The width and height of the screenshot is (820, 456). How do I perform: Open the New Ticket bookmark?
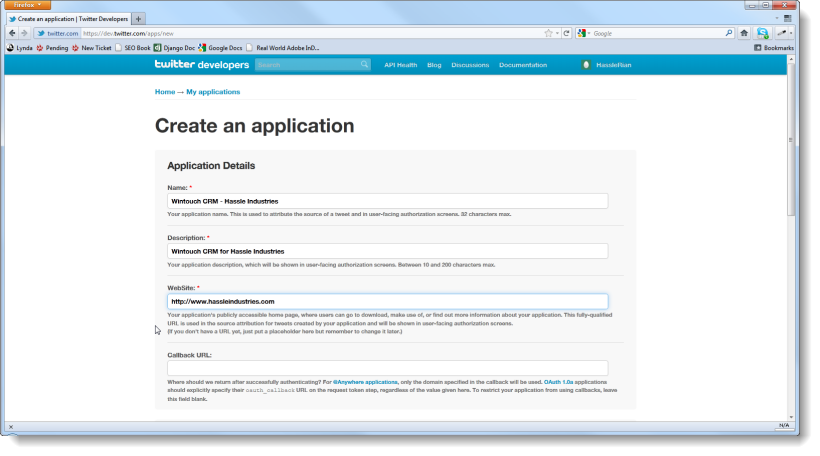pyautogui.click(x=92, y=48)
